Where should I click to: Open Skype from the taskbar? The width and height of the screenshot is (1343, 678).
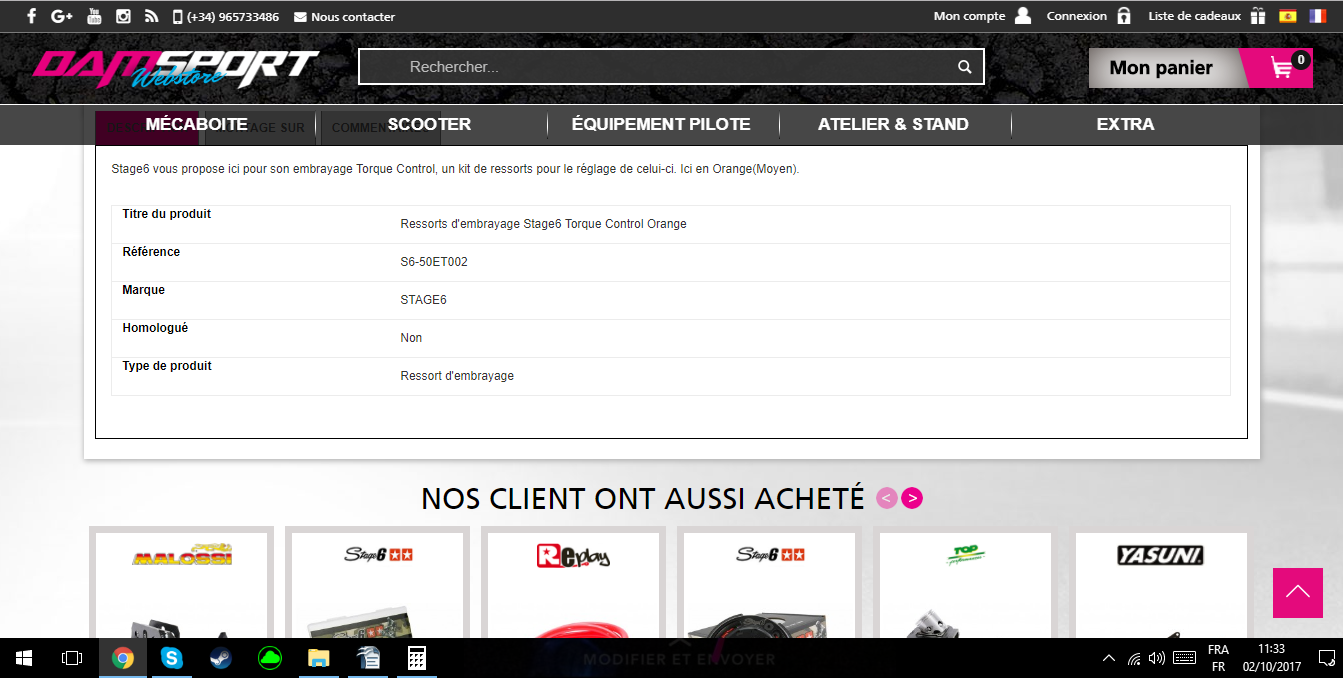(172, 658)
